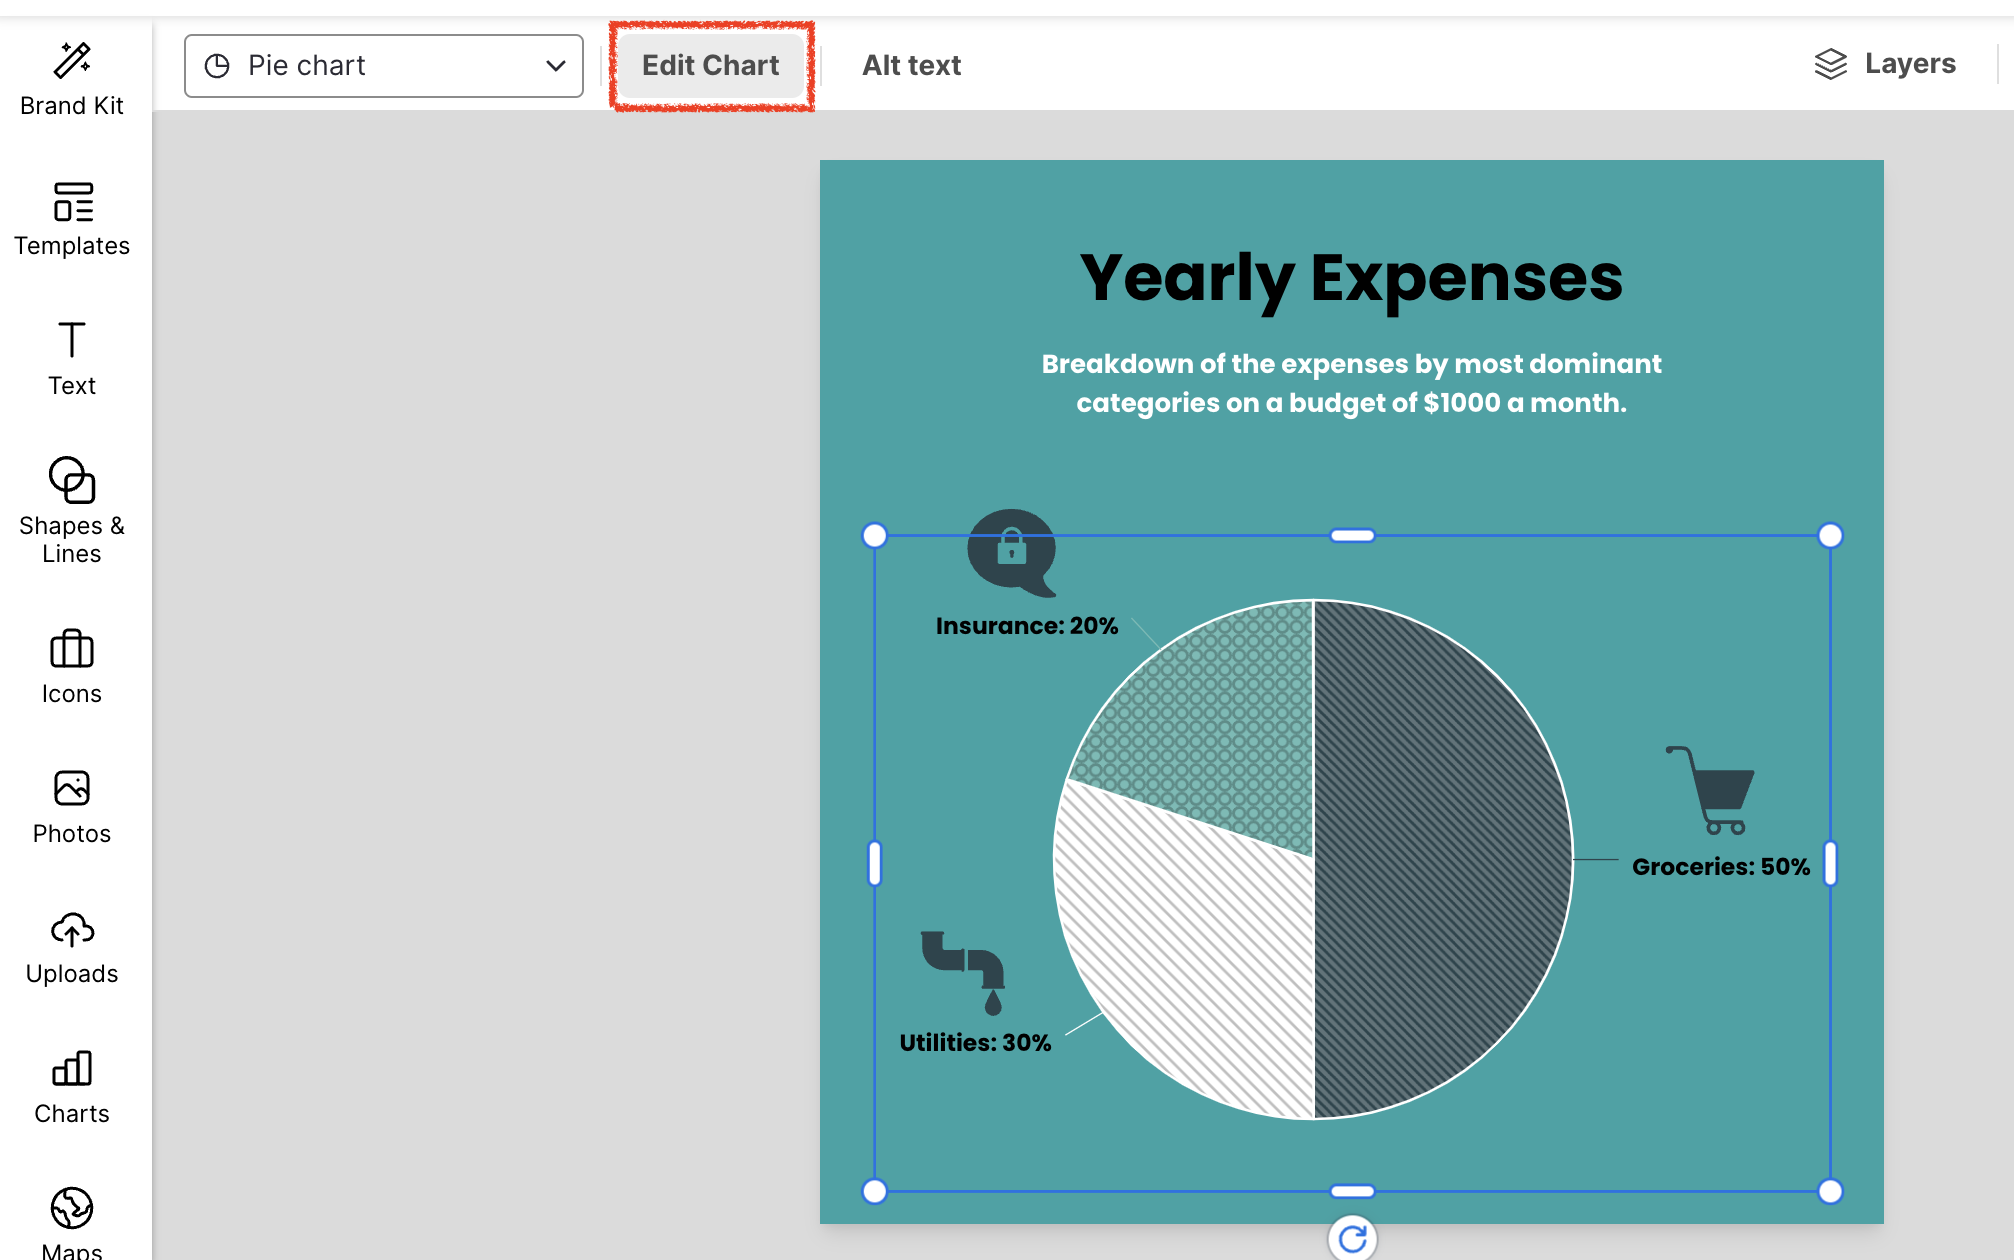
Task: Select the Text tool in sidebar
Action: (72, 358)
